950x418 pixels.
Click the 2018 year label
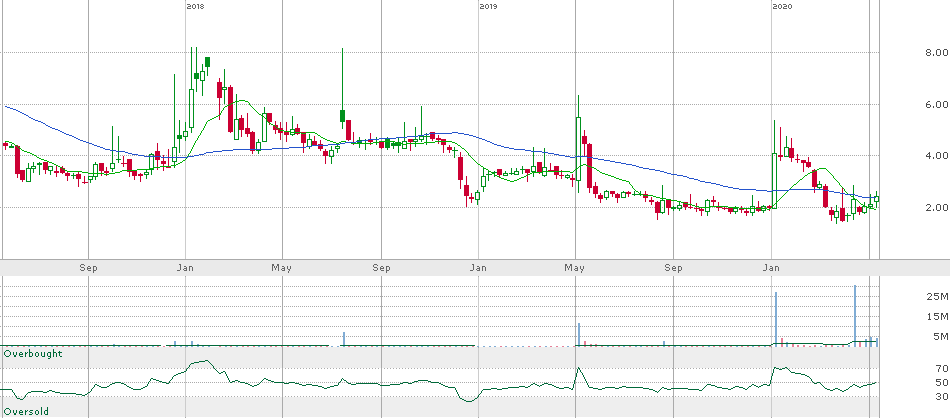click(195, 6)
